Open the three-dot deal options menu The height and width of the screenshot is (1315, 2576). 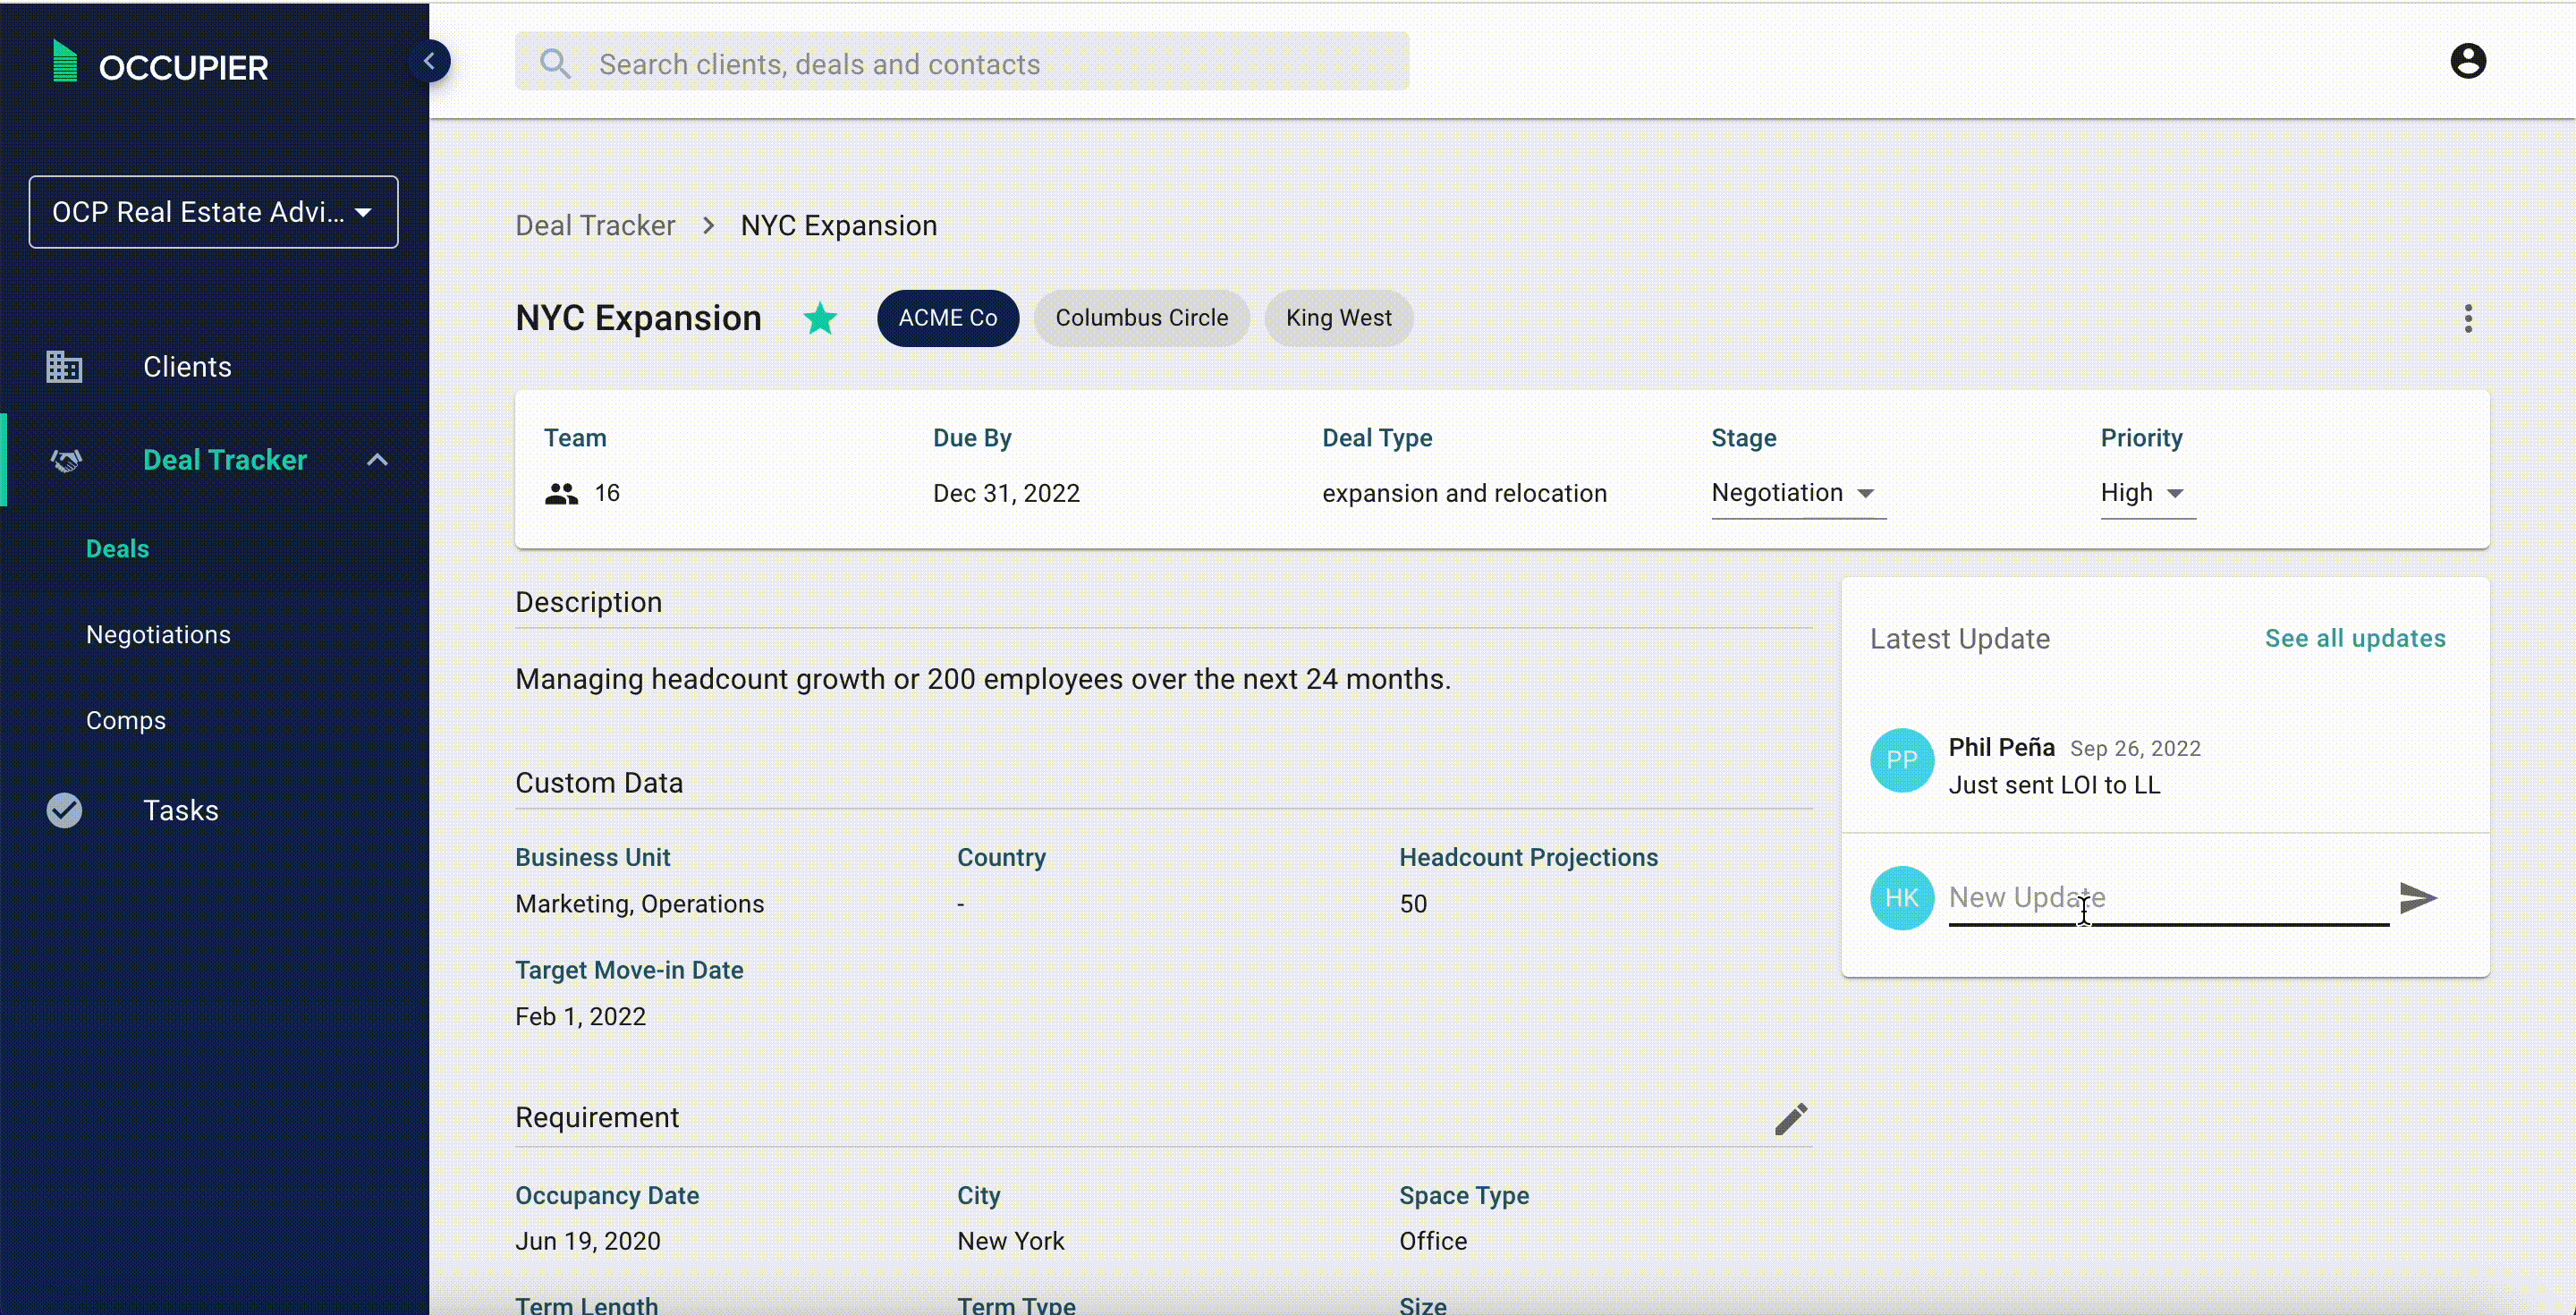(x=2467, y=319)
